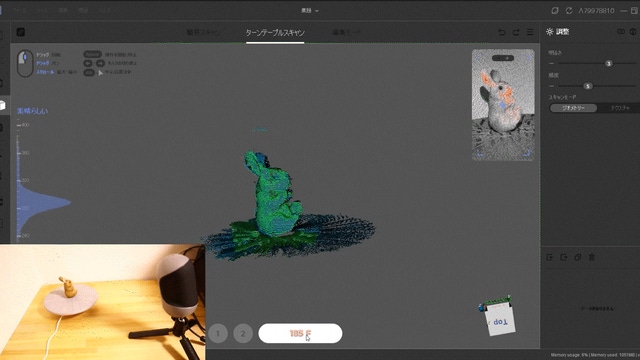Click the trash delete icon in model panel
Screen dimensions: 640x360
pyautogui.click(x=591, y=257)
